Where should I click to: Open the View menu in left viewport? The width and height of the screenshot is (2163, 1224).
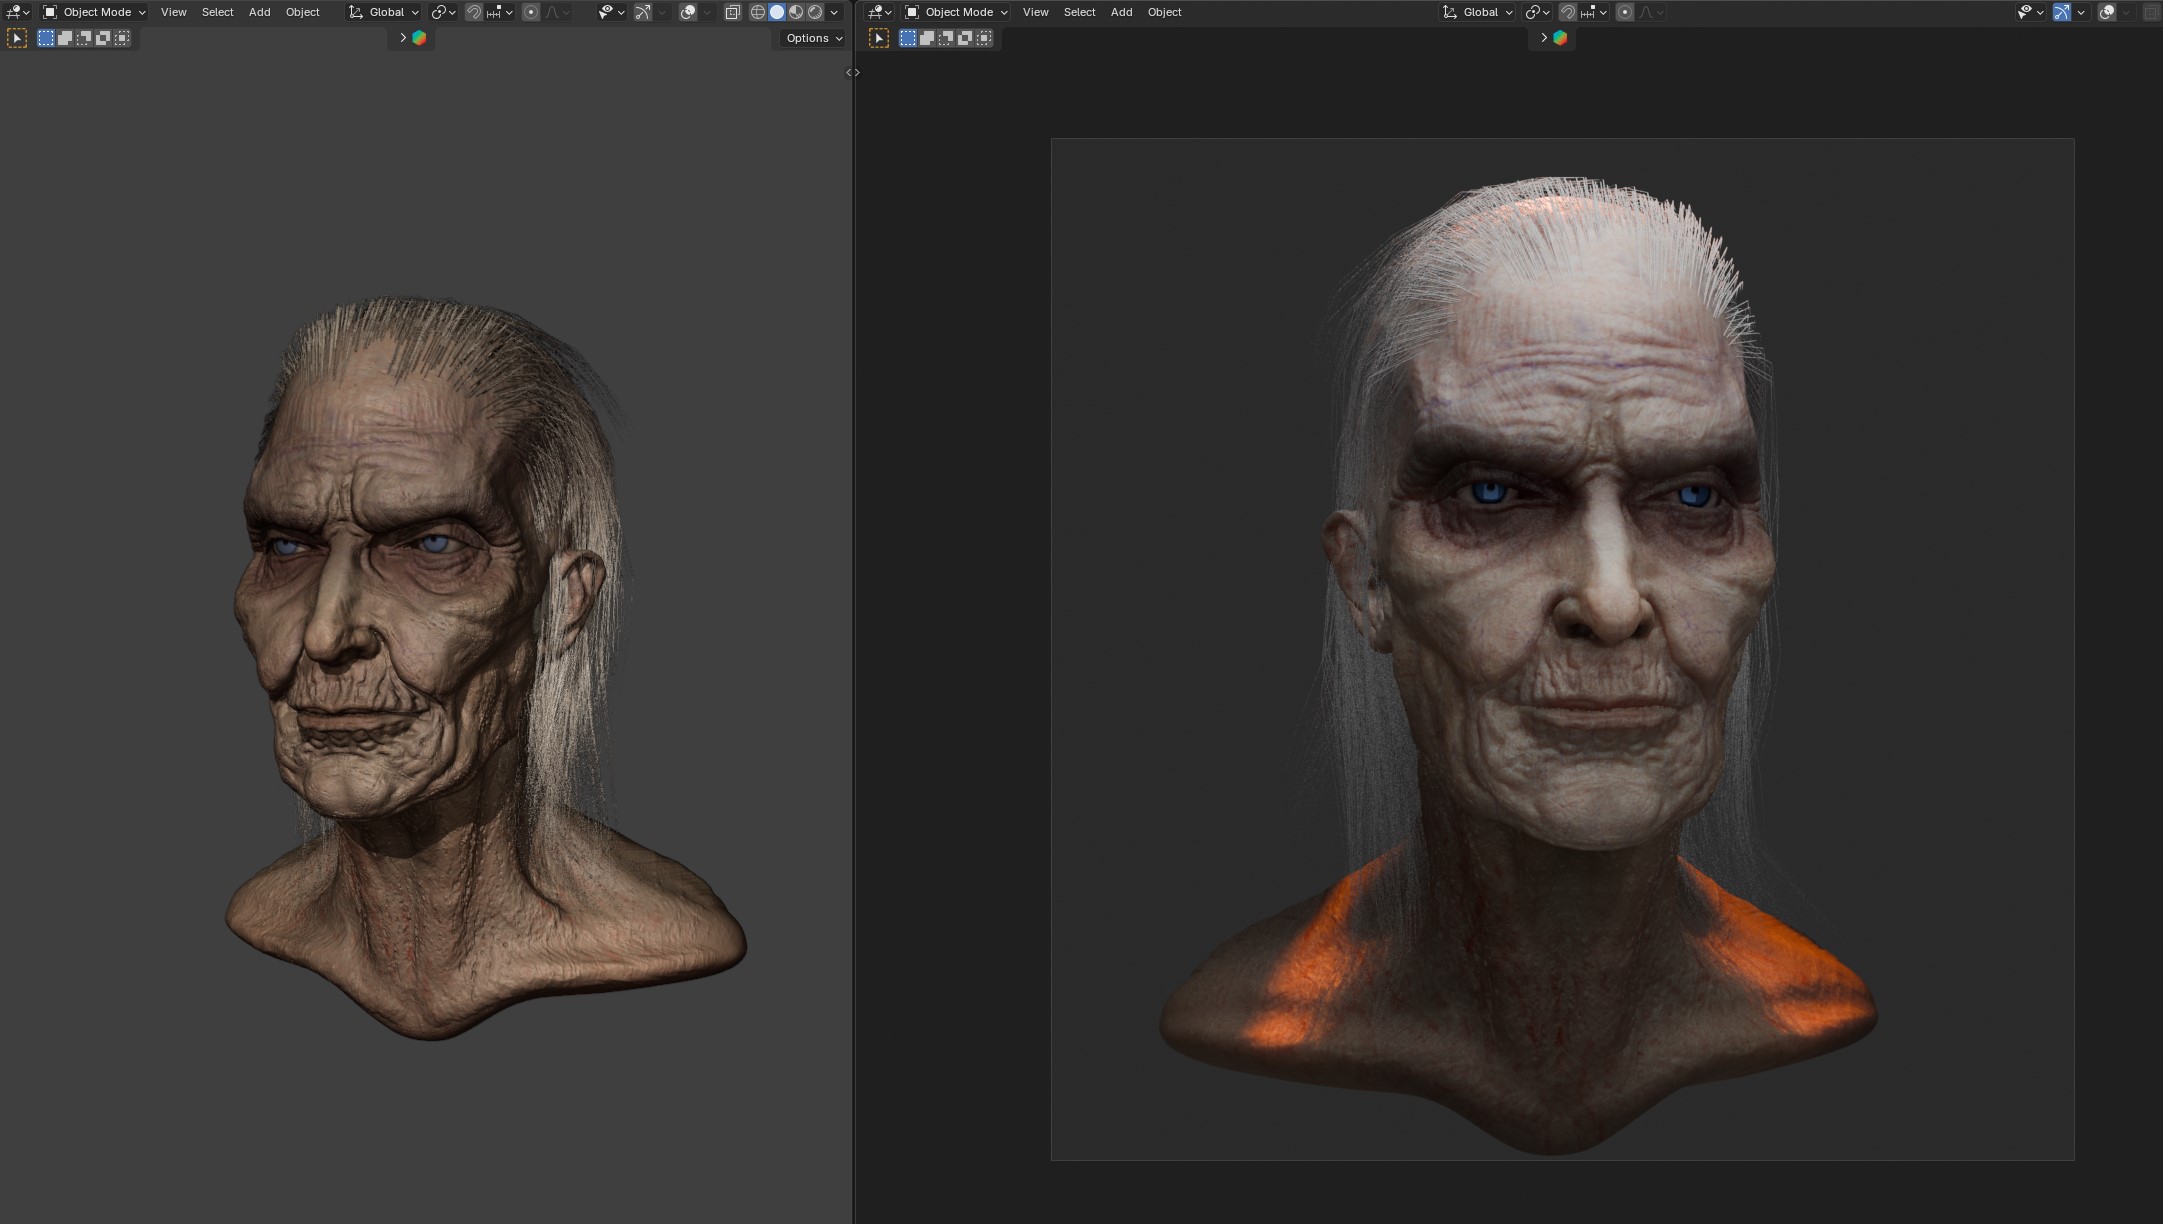[173, 12]
